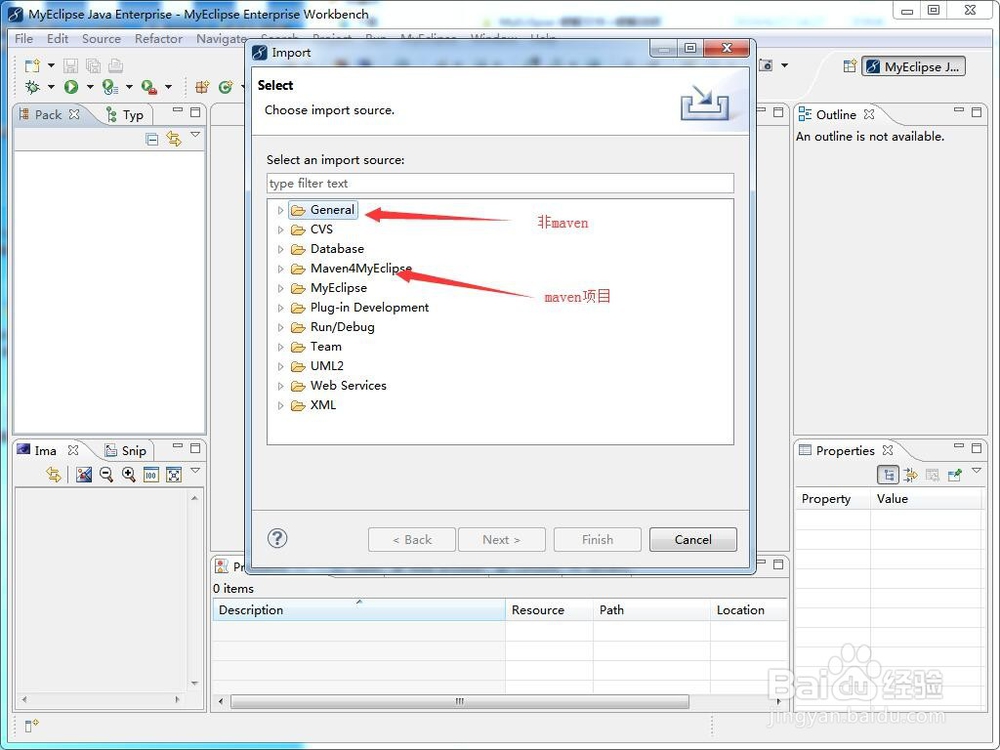
Task: Launch Debug via the bug icon
Action: tap(32, 87)
